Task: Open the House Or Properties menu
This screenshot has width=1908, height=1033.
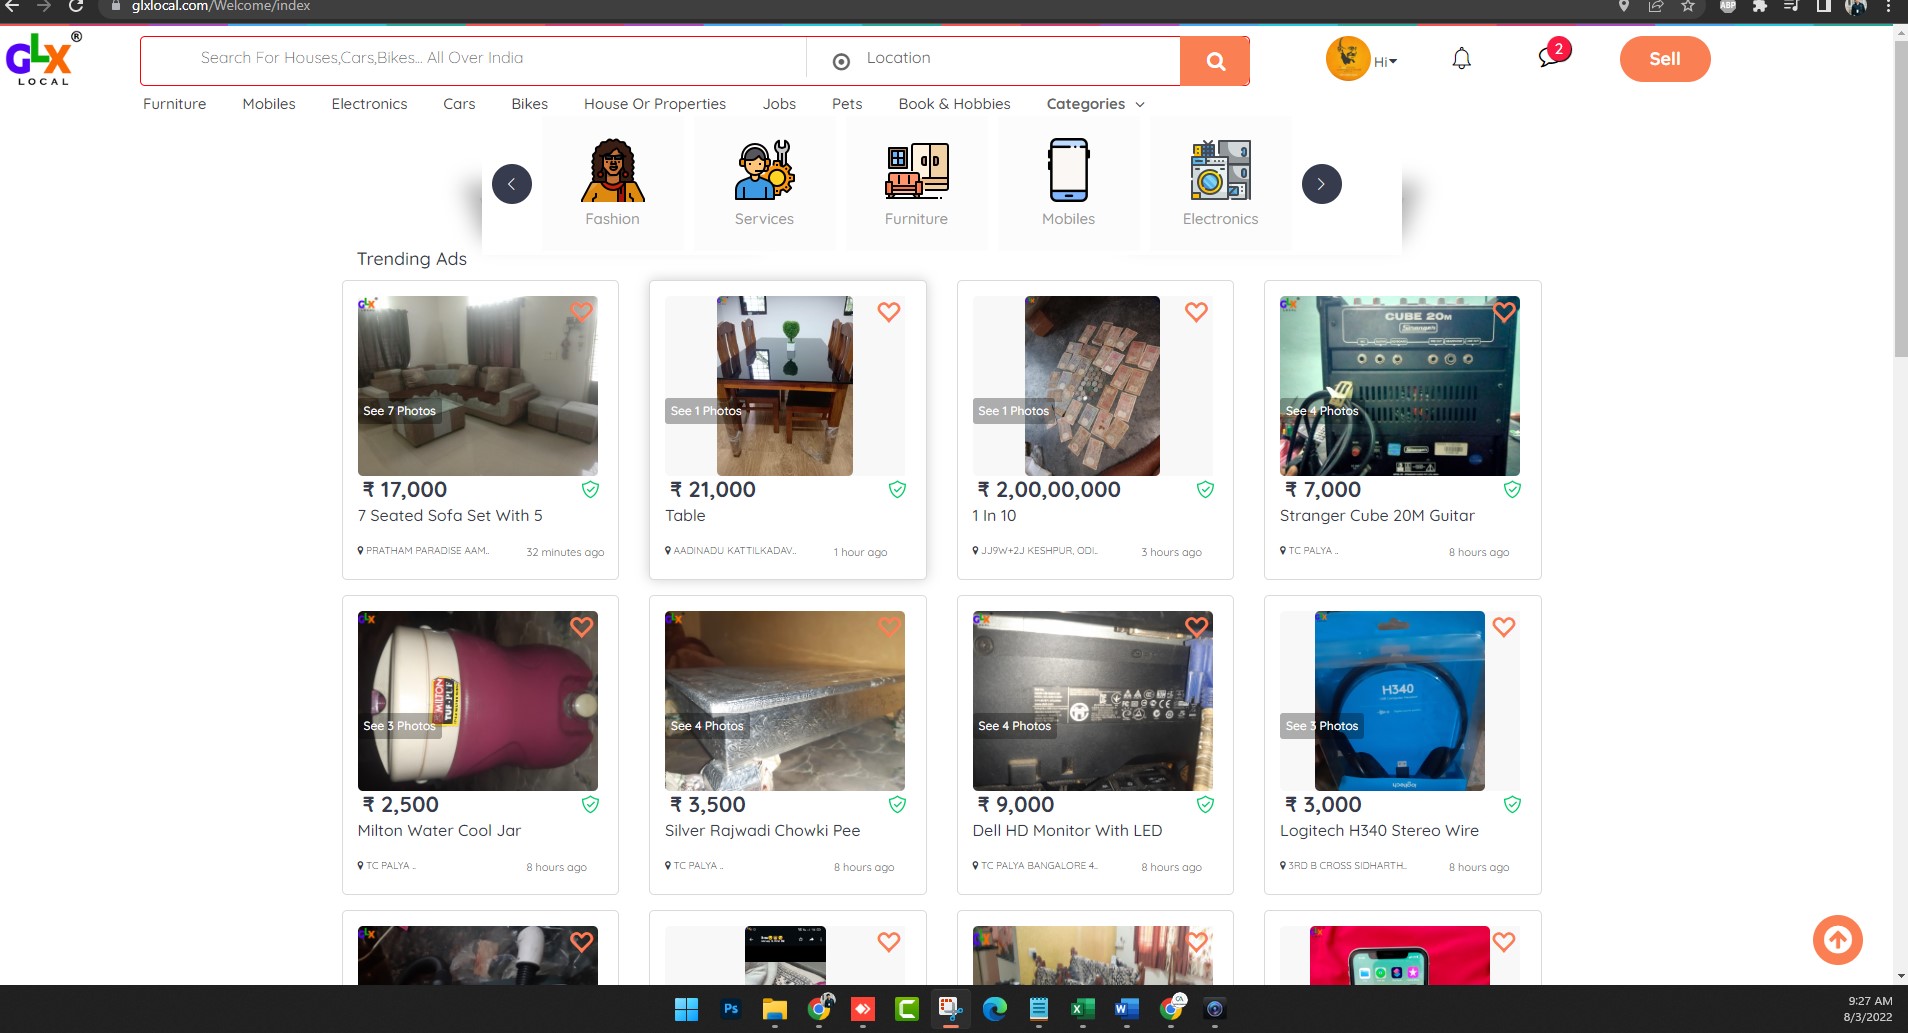Action: (654, 104)
